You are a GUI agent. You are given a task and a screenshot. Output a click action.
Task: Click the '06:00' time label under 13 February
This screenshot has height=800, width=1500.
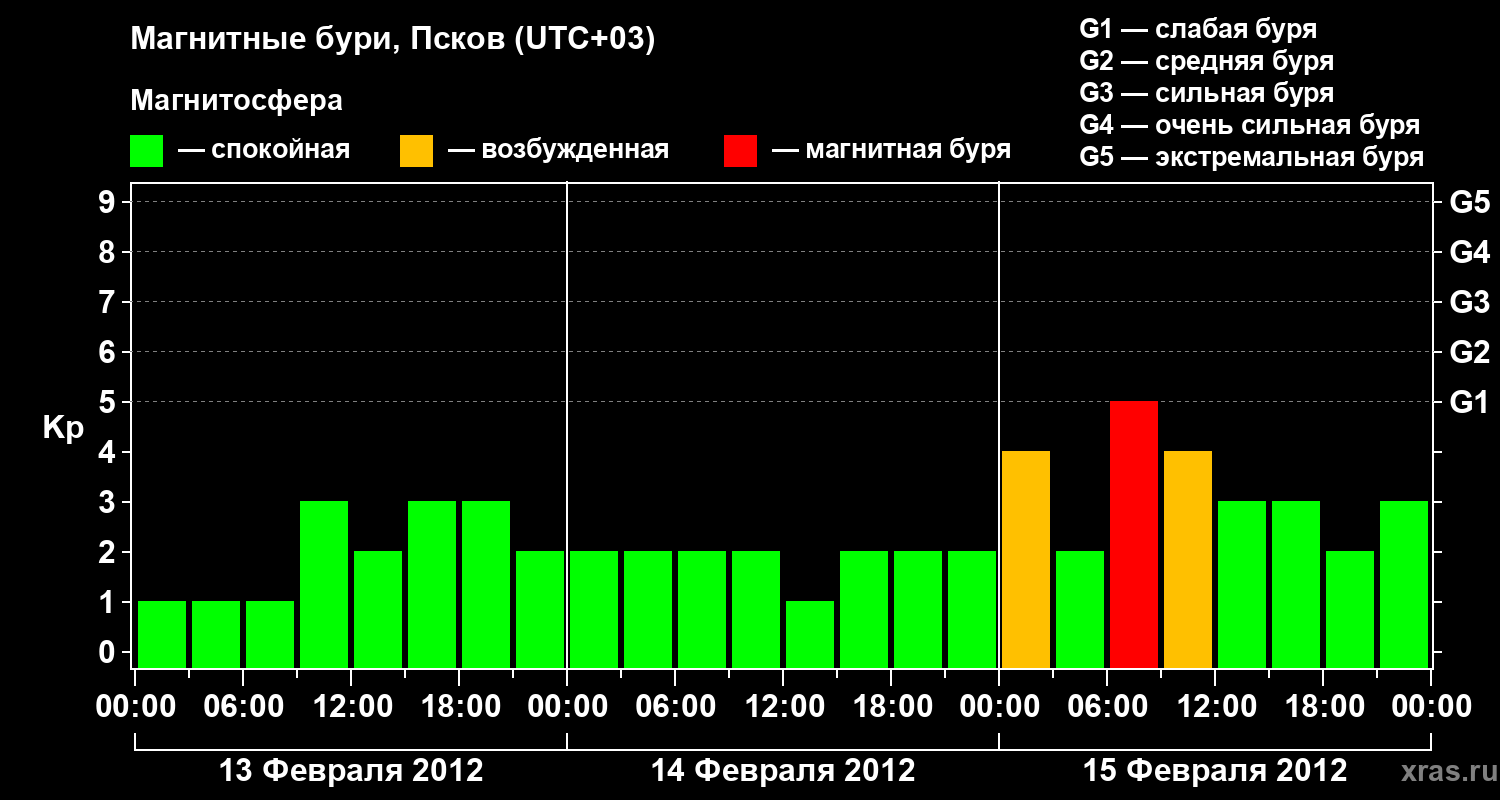(x=243, y=707)
